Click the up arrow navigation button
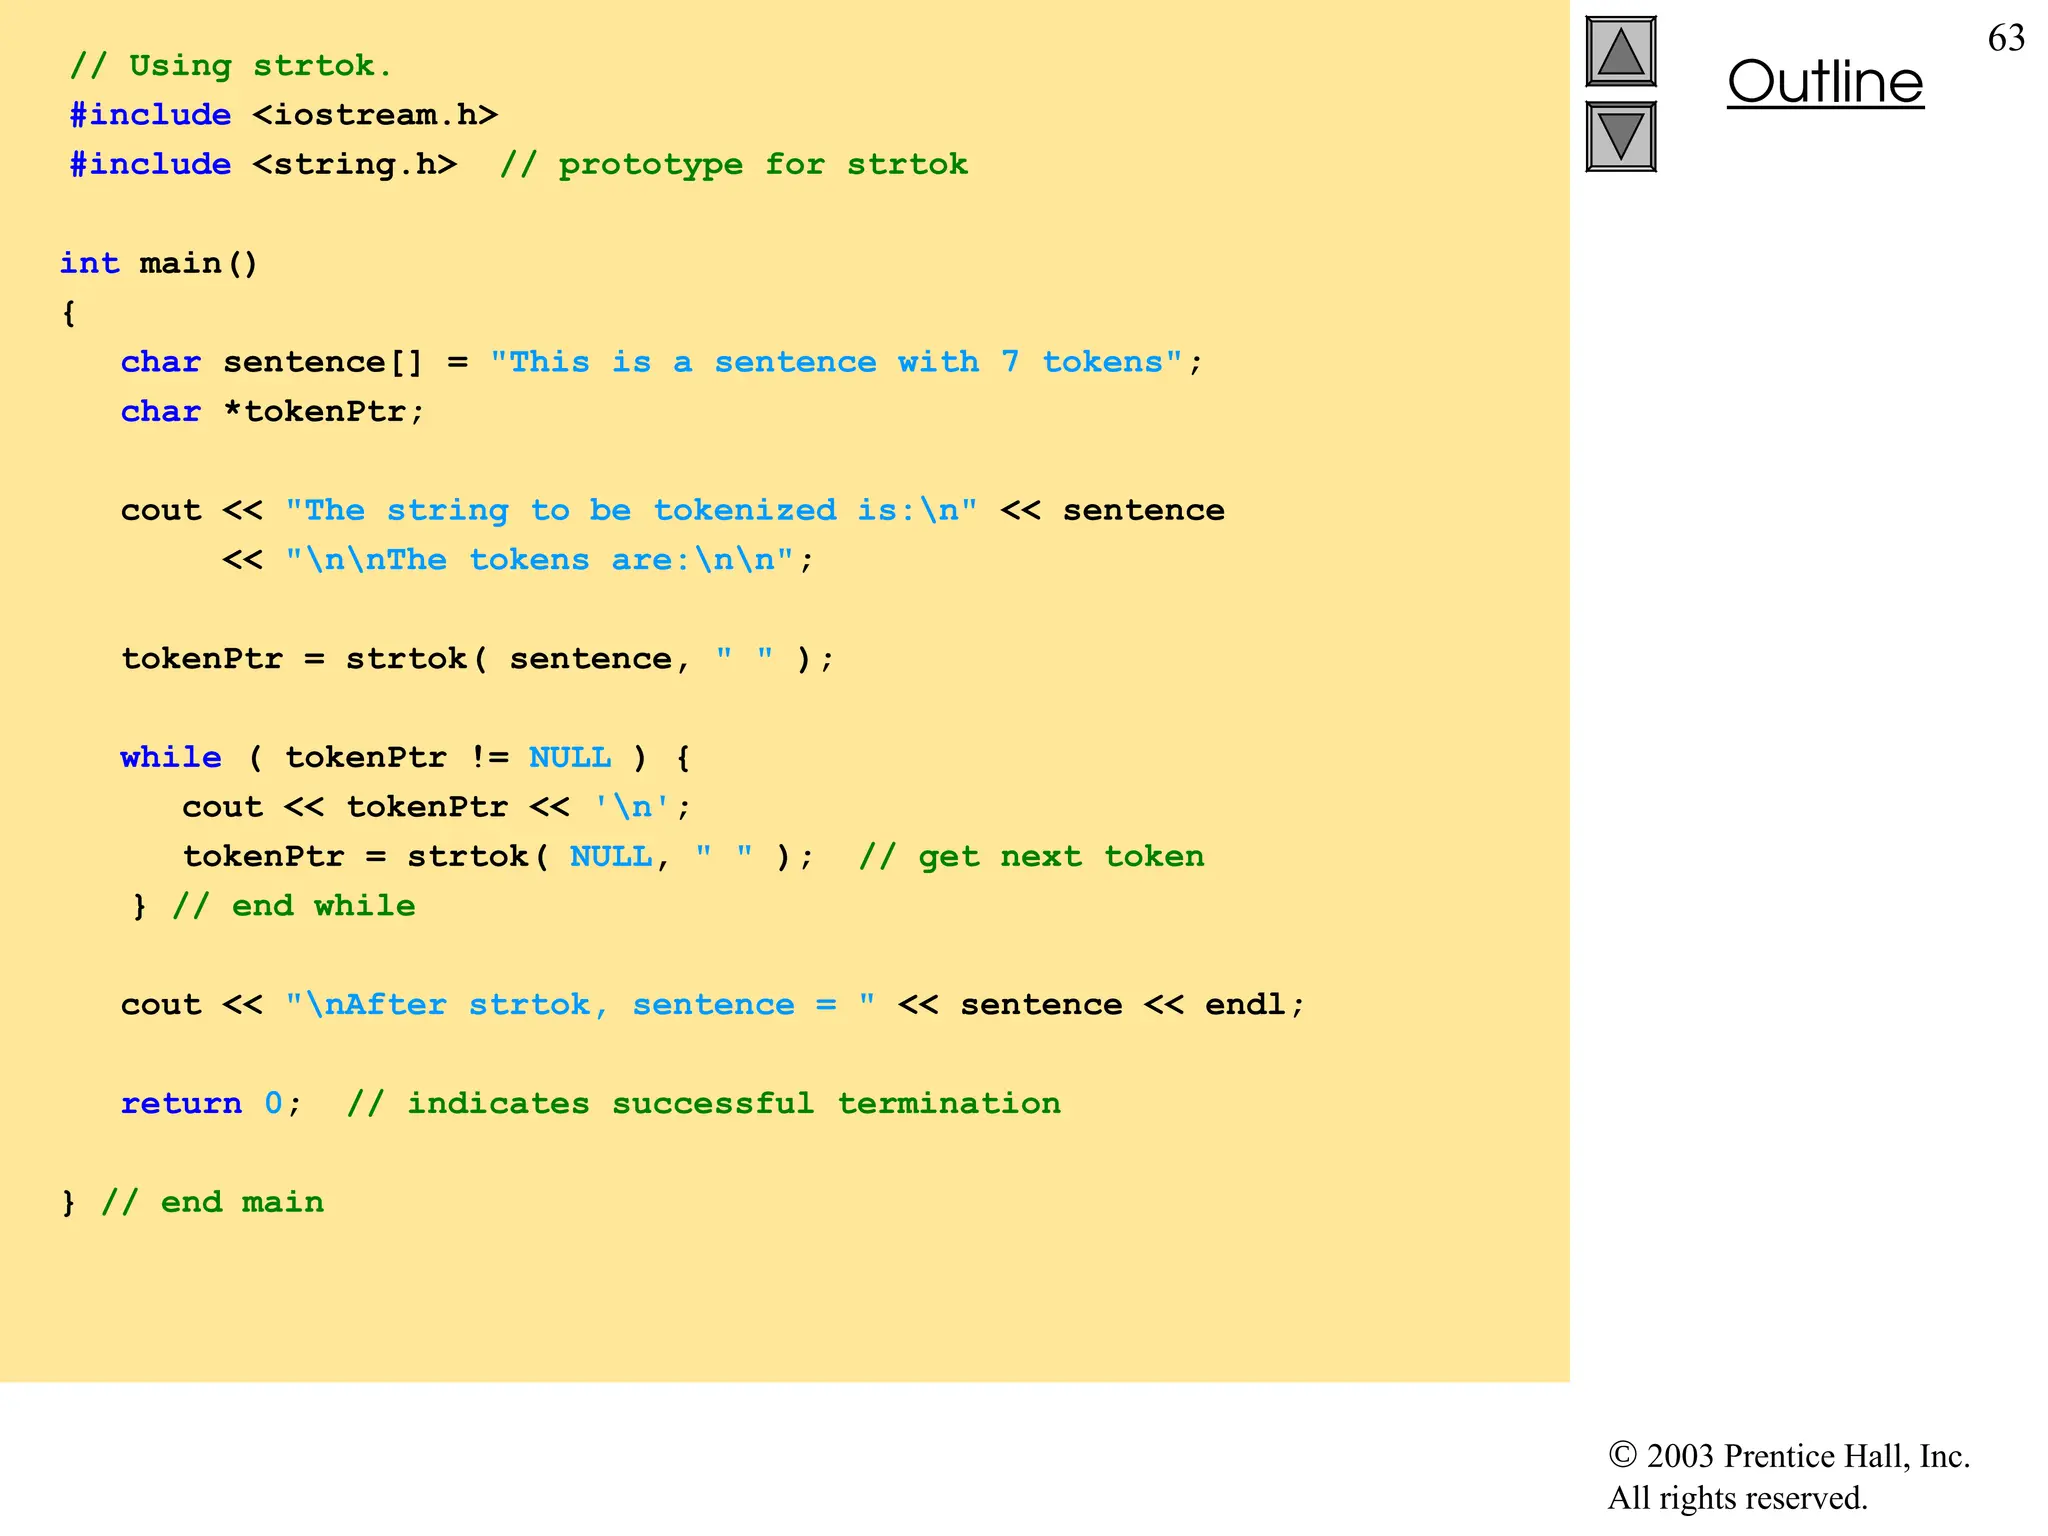Screen dimensions: 2048x1536 point(1621,52)
